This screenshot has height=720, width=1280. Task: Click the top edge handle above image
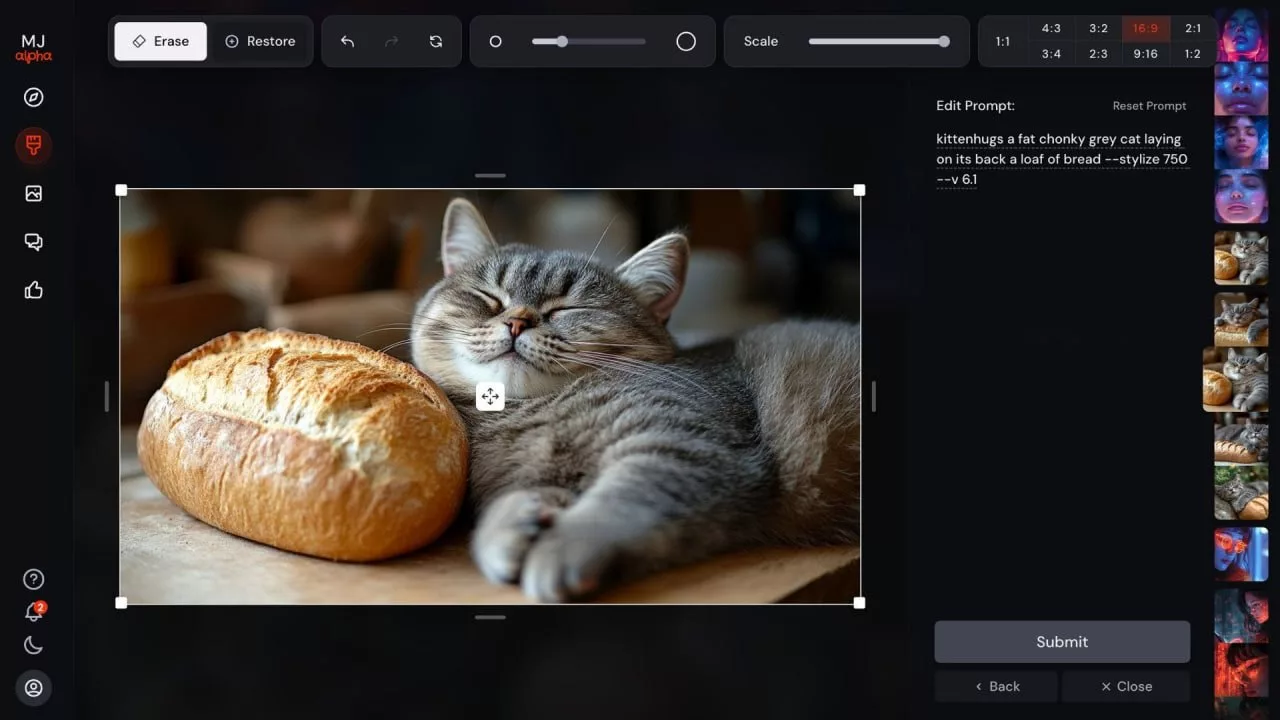(x=490, y=176)
